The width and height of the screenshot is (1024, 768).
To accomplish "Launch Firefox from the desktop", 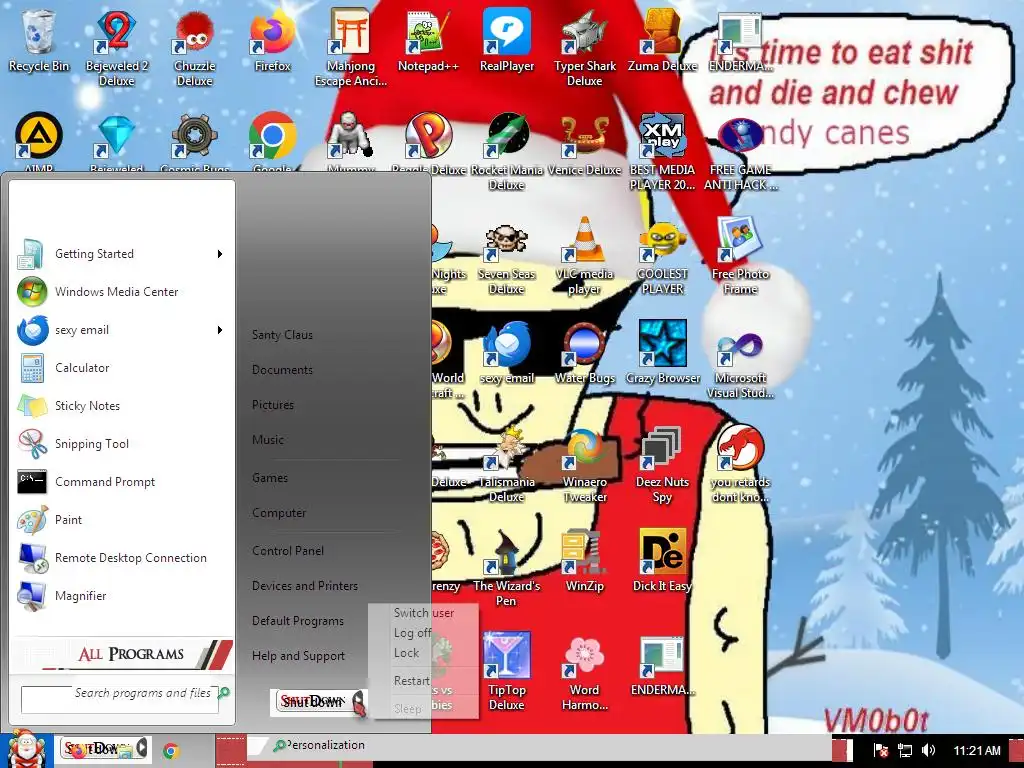I will [272, 40].
